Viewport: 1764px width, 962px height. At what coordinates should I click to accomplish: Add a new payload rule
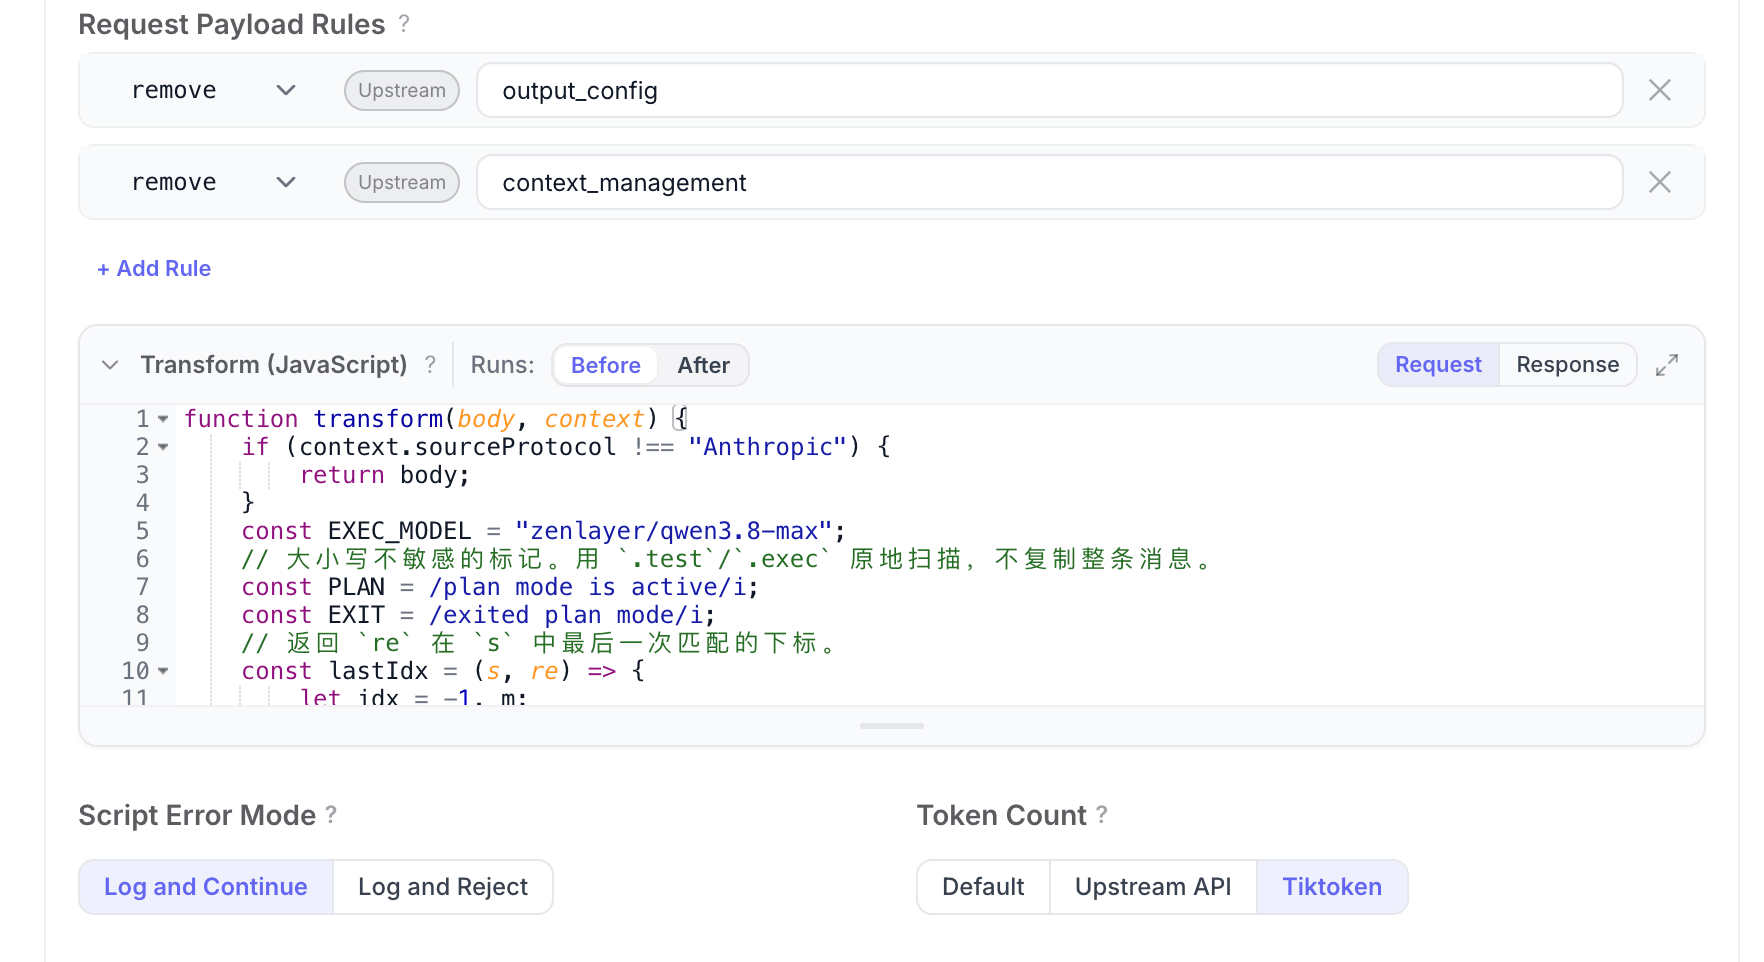[x=154, y=268]
